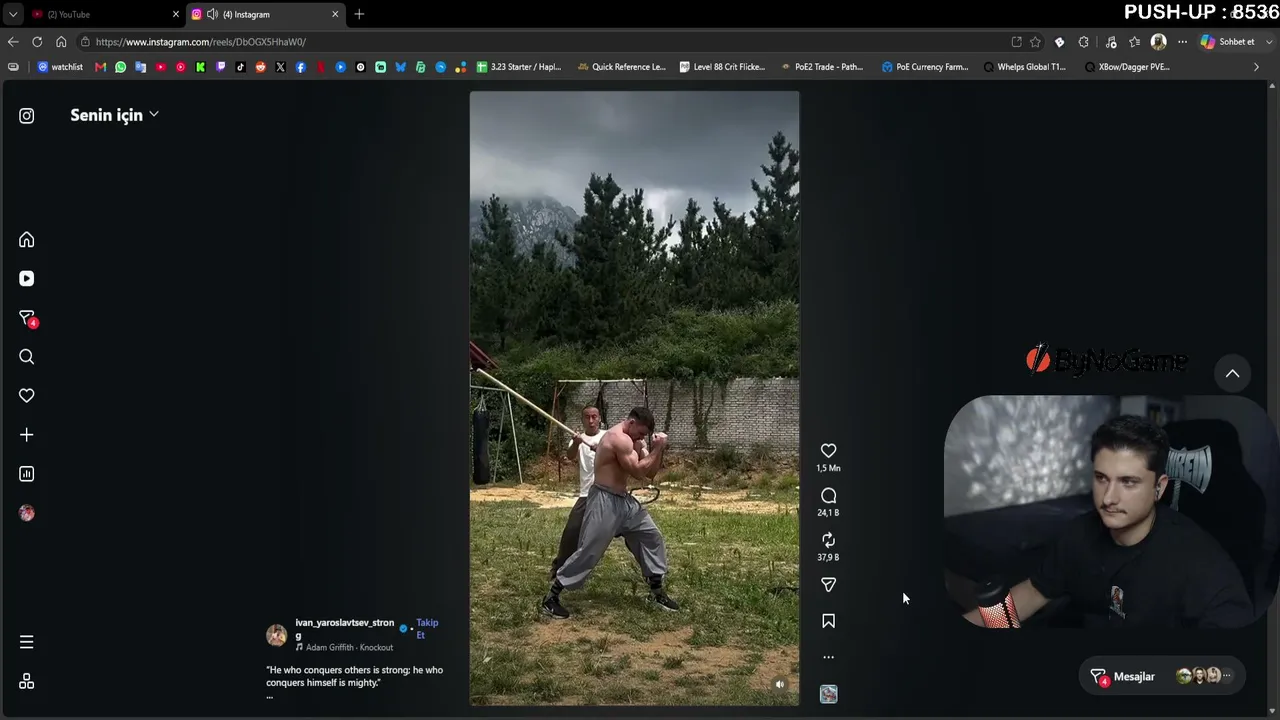This screenshot has width=1280, height=720.
Task: Open Copilot 'Sohbet et' button
Action: pos(1227,42)
